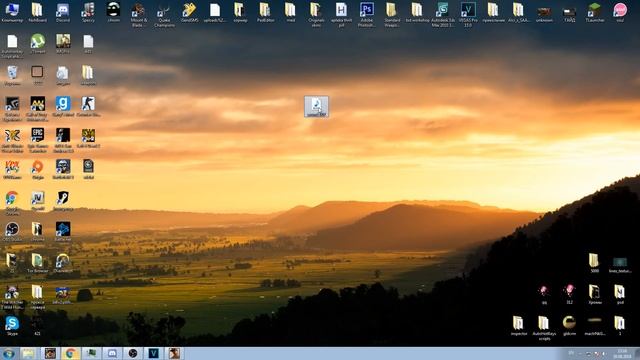Launch Garry's Mod shortcut
640x360 pixels.
point(63,107)
